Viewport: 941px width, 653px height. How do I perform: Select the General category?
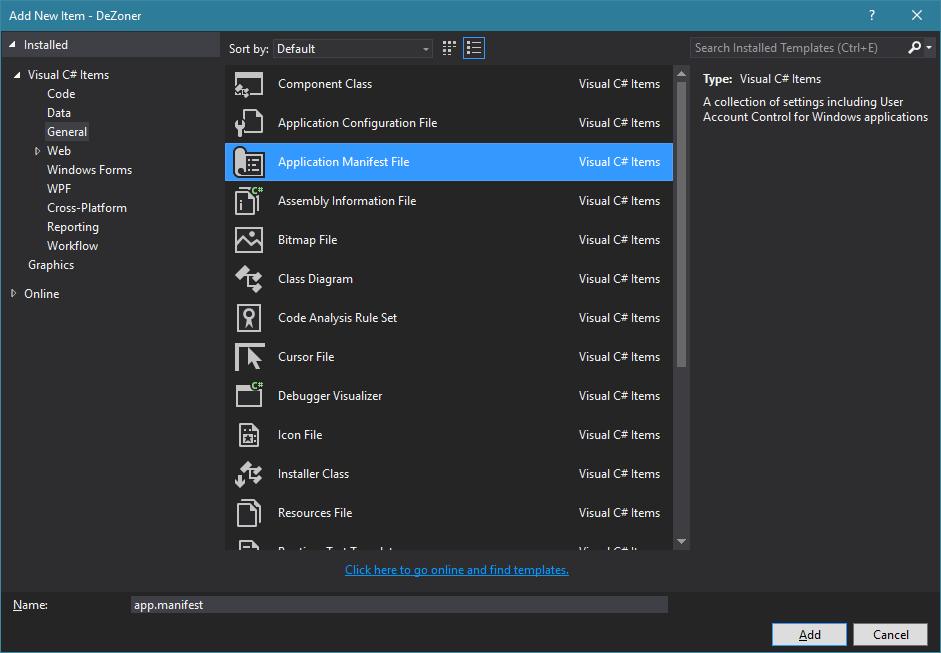pos(67,131)
